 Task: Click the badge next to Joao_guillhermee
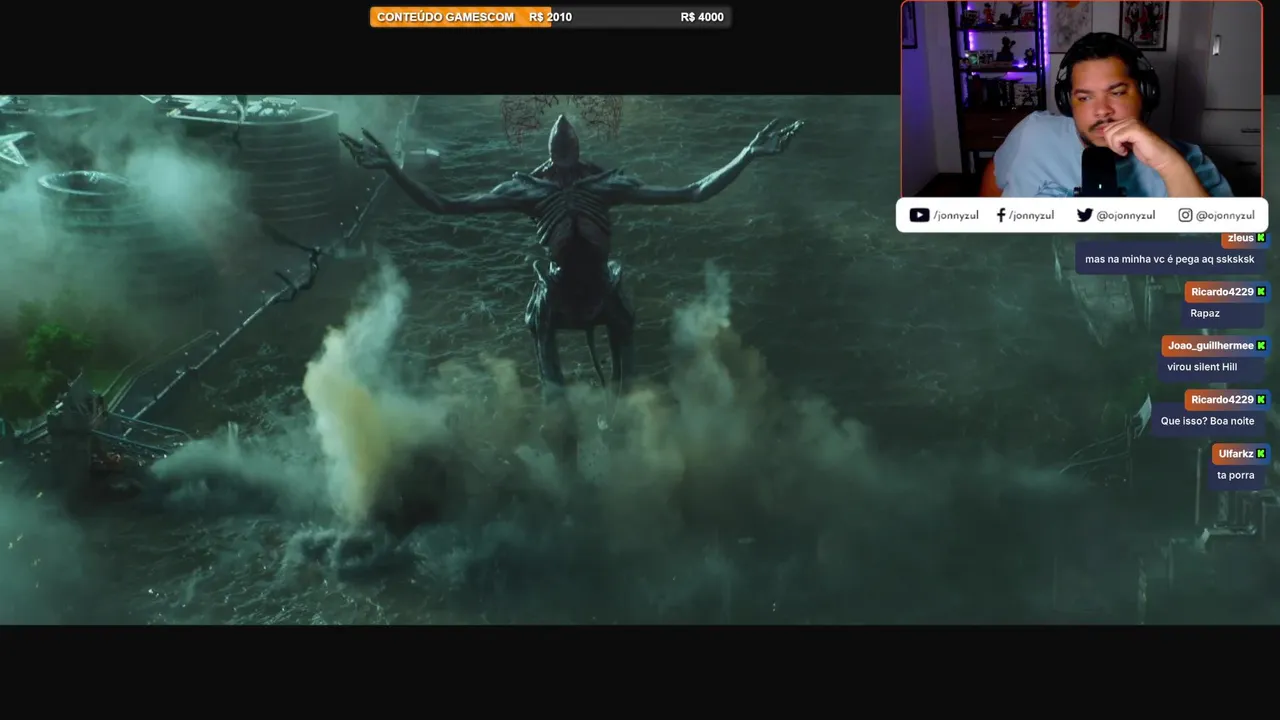click(1261, 346)
